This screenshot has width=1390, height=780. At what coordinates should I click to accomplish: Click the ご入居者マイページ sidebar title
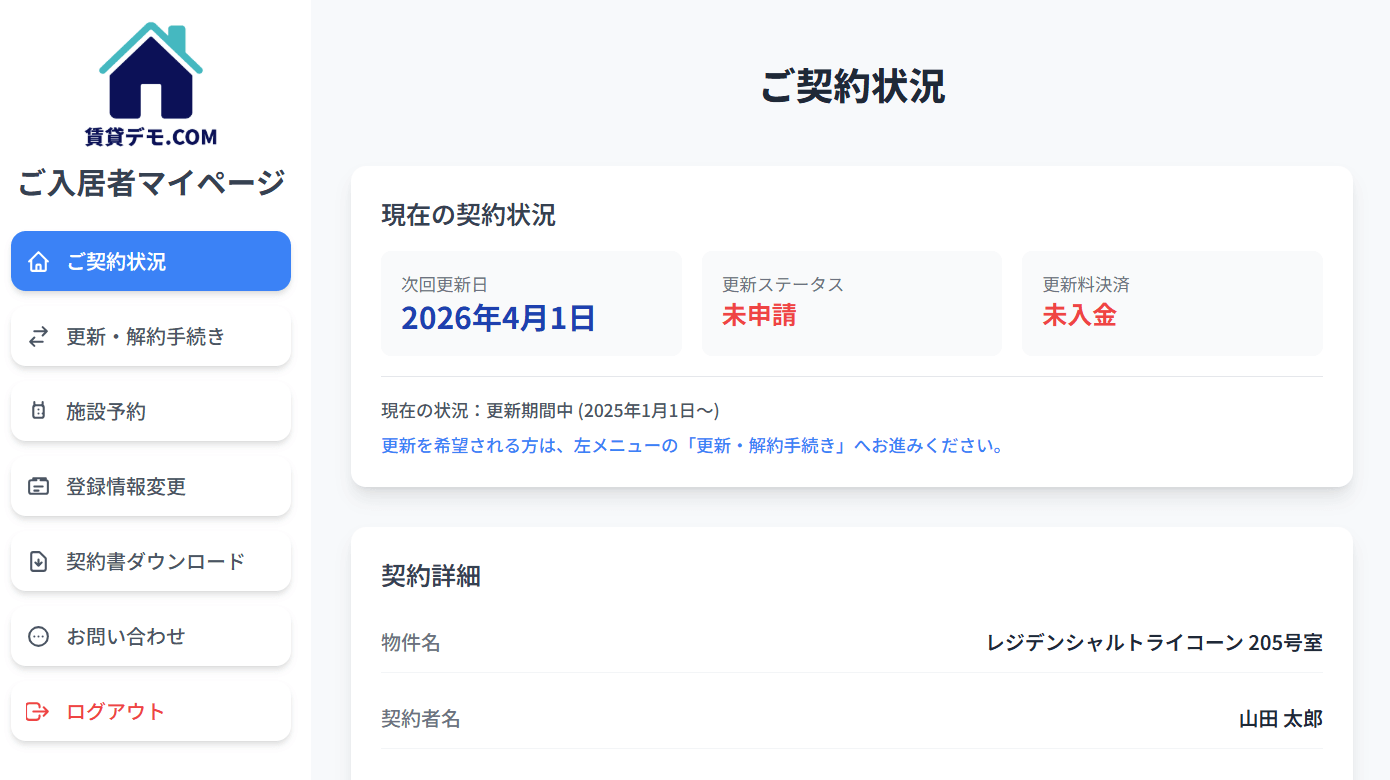pyautogui.click(x=151, y=183)
